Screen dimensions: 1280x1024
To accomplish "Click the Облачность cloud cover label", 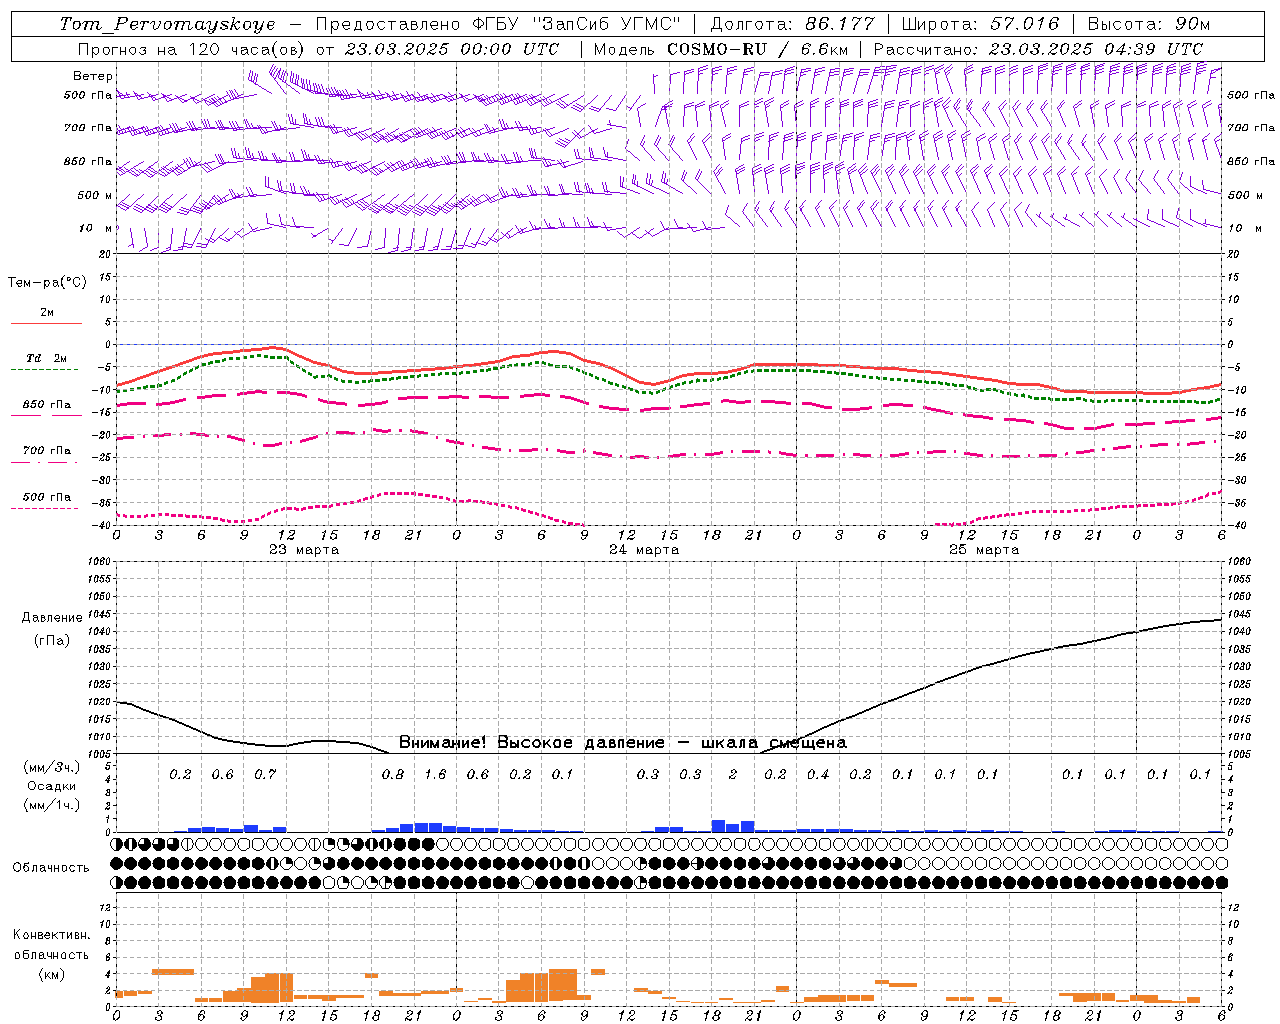I will (51, 867).
